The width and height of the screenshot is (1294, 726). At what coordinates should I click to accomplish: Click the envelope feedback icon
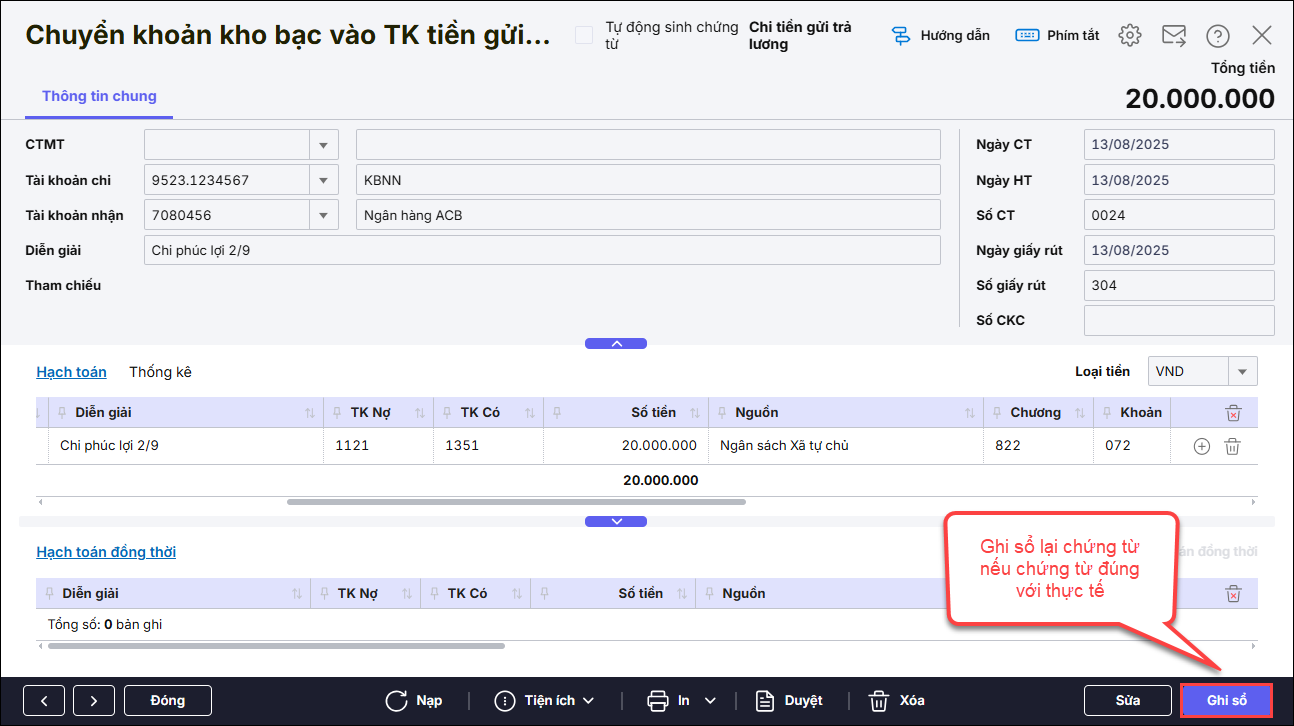click(x=1174, y=36)
